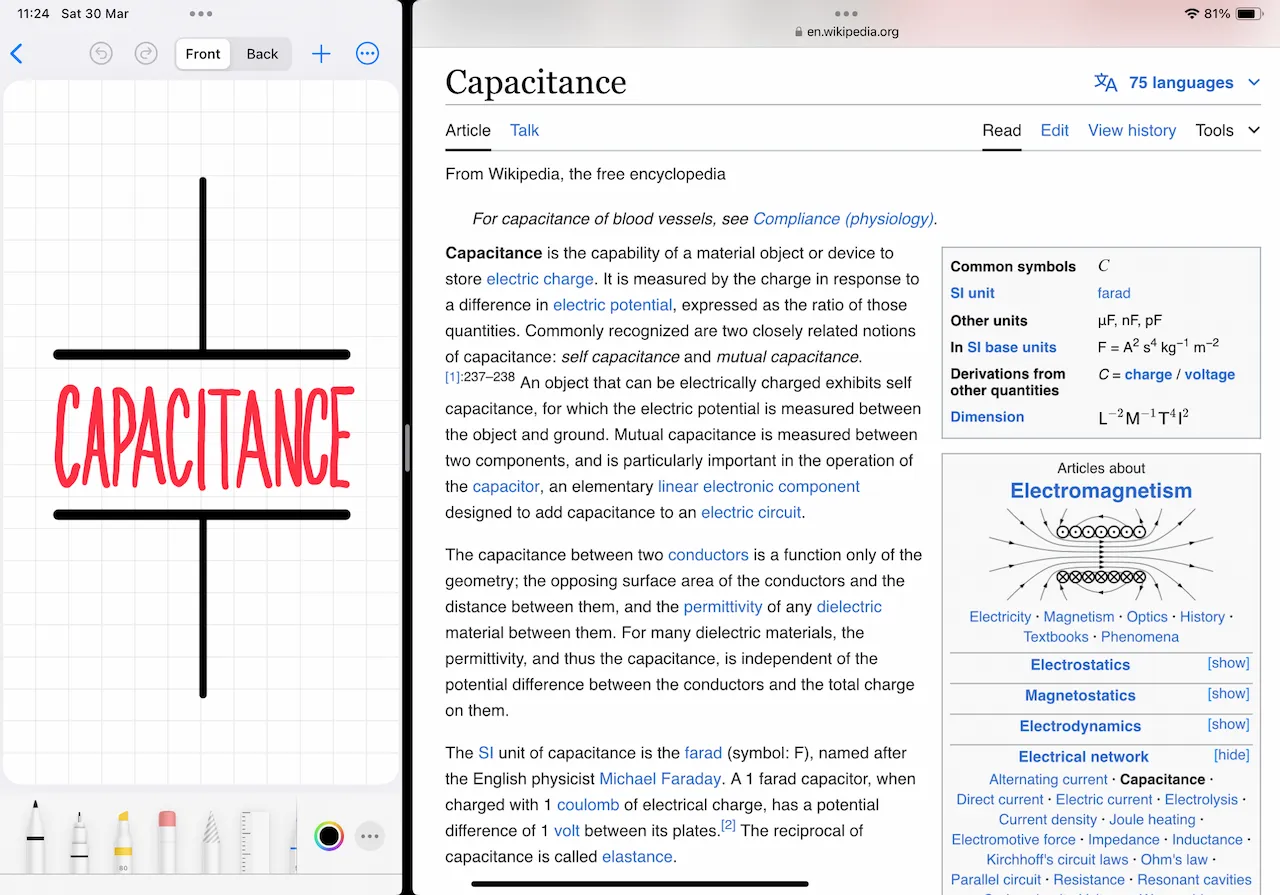Viewport: 1280px width, 895px height.
Task: Show the Electrostatics section
Action: [1228, 662]
